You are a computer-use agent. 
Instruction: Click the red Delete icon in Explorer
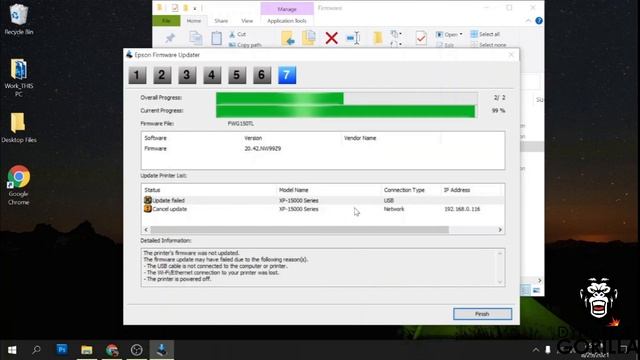point(331,38)
